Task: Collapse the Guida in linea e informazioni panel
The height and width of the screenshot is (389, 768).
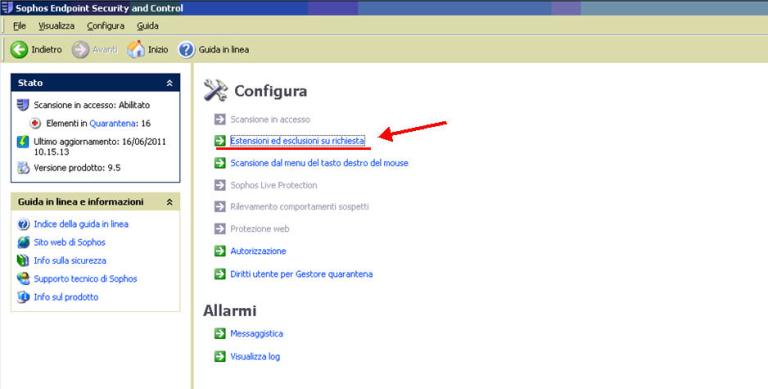Action: coord(169,202)
